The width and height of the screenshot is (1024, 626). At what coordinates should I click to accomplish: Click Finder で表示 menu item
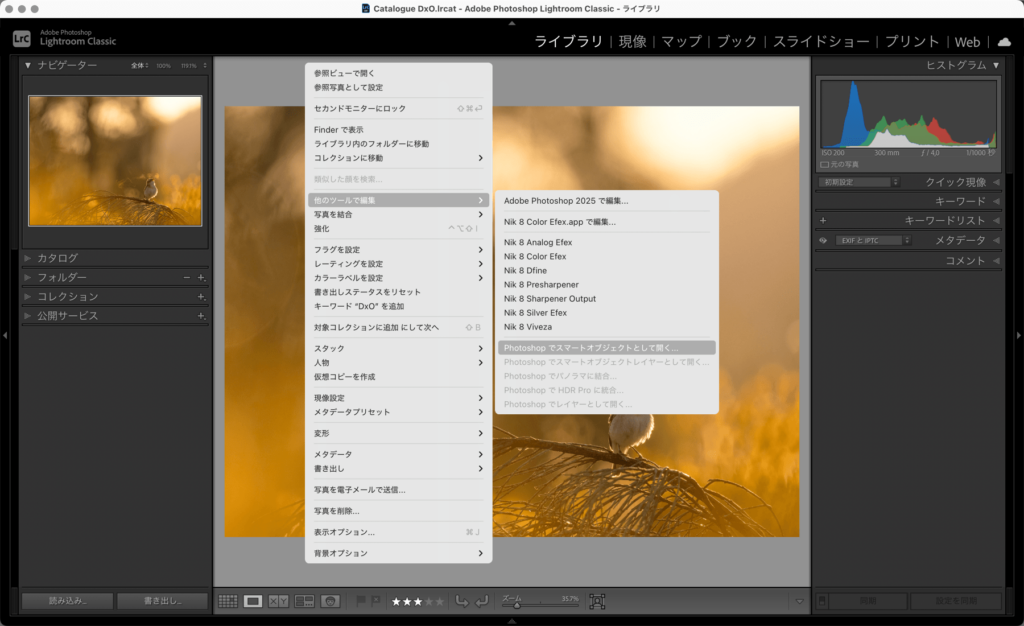[398, 130]
